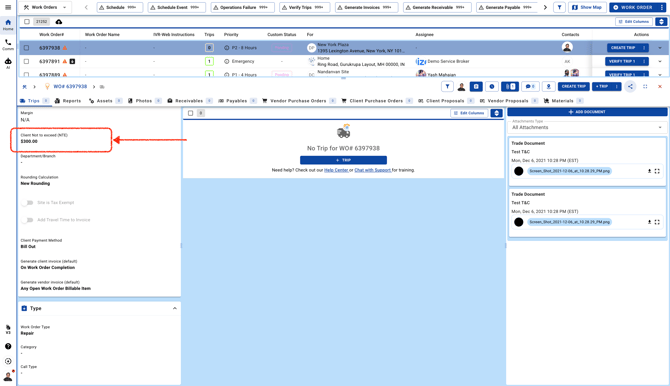Image resolution: width=670 pixels, height=386 pixels.
Task: Expand first Trade Document attachment preview
Action: tap(657, 171)
